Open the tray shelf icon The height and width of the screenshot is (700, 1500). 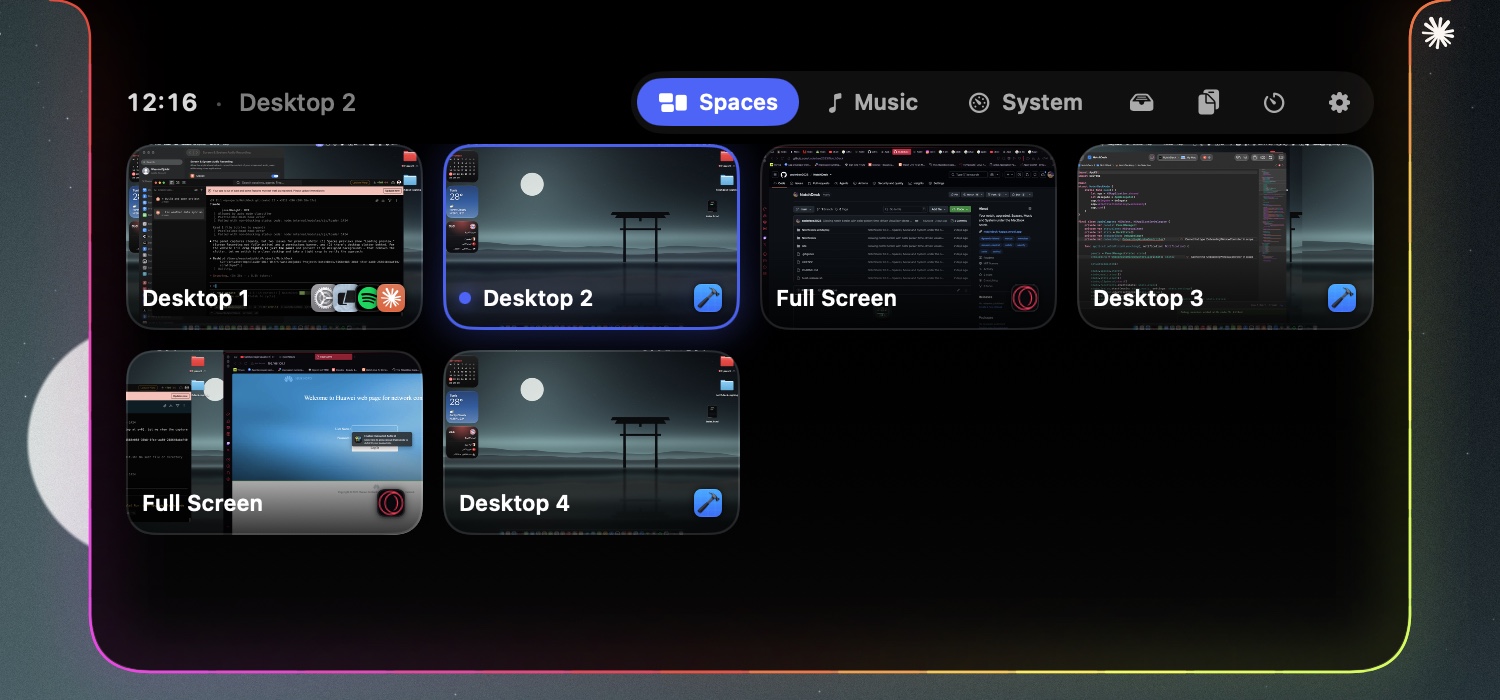point(1142,102)
